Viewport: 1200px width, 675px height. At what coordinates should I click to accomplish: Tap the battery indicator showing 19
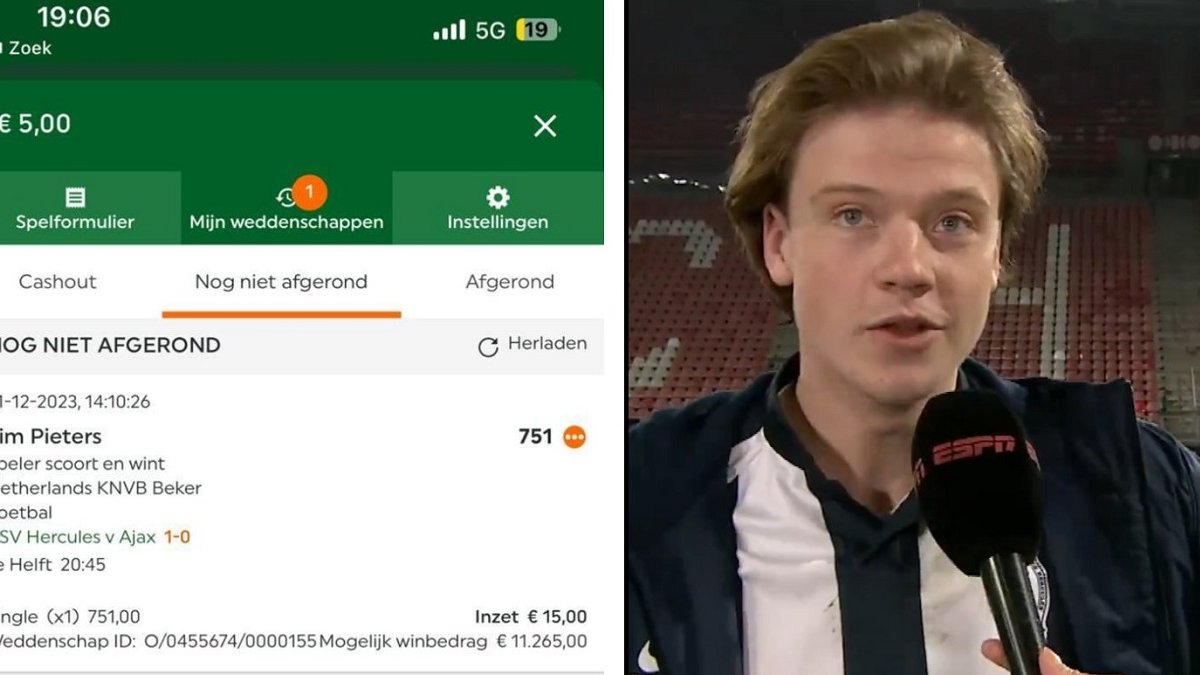[x=537, y=30]
